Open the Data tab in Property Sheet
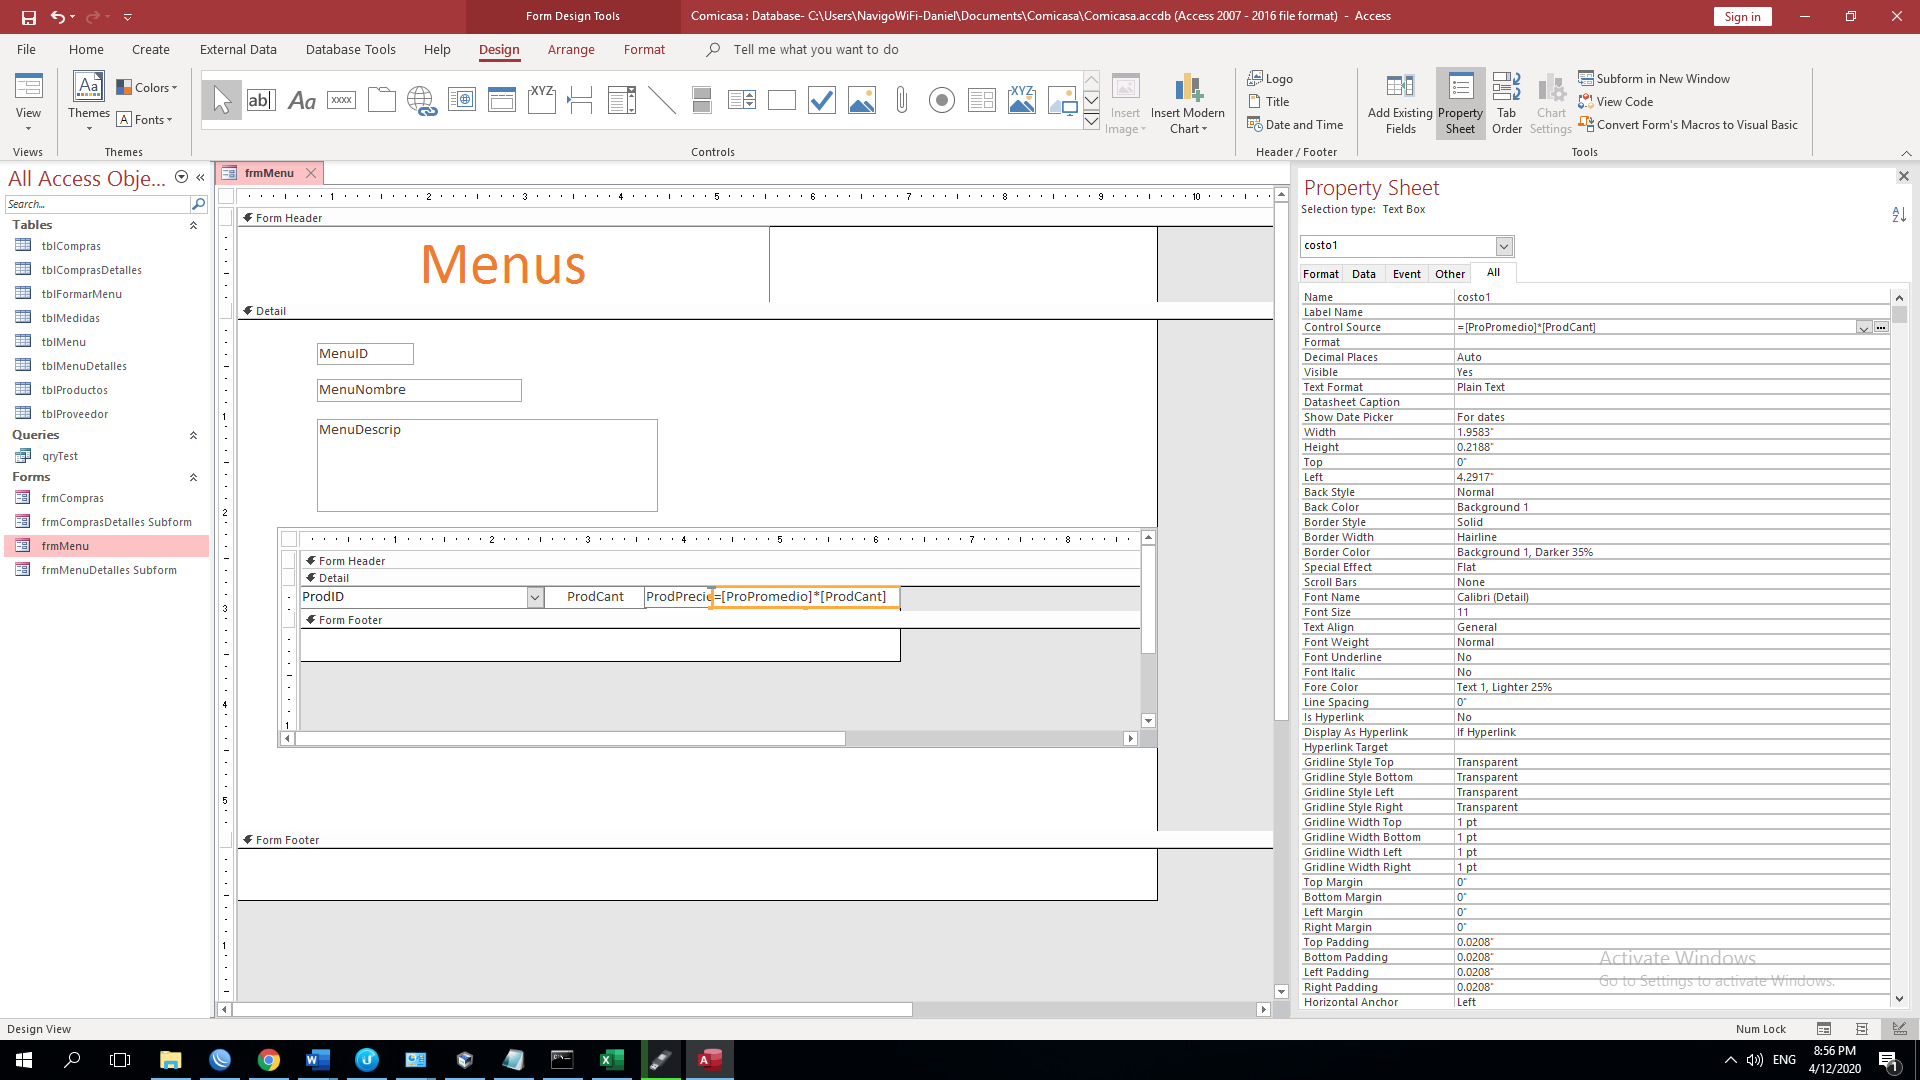This screenshot has width=1920, height=1080. pyautogui.click(x=1364, y=274)
